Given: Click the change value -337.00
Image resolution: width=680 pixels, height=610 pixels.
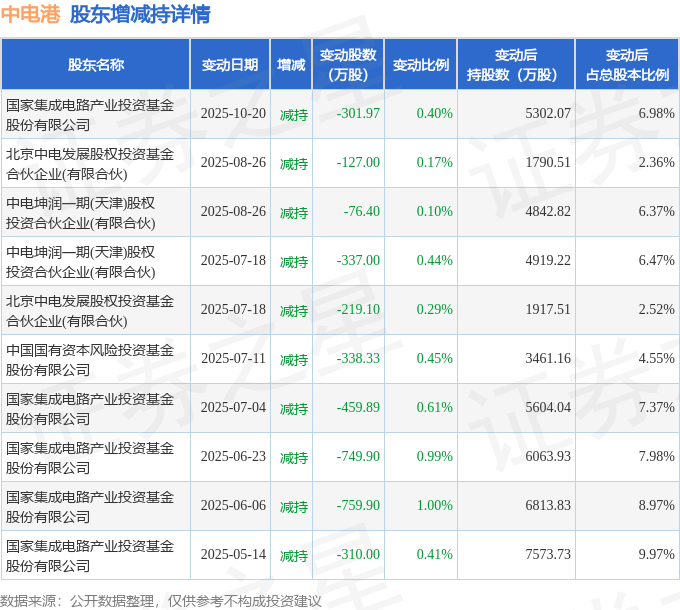Looking at the screenshot, I should [x=358, y=260].
